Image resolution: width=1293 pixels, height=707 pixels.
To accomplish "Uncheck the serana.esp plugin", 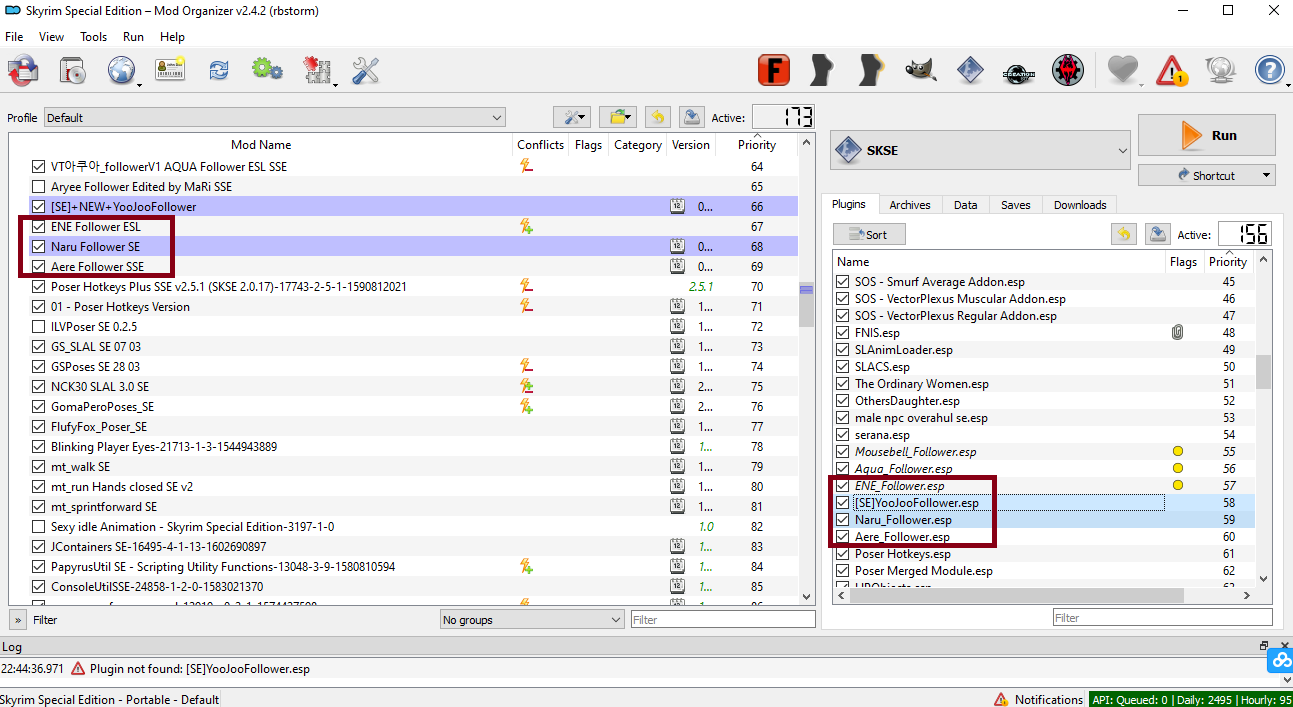I will pyautogui.click(x=843, y=435).
